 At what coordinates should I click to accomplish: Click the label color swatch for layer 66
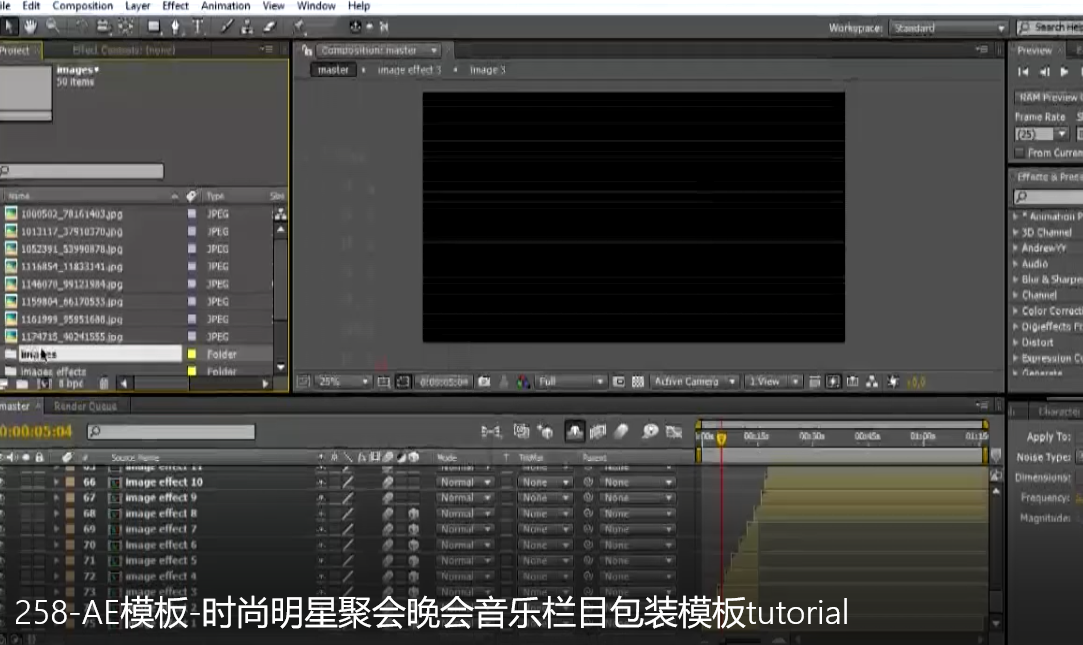[x=70, y=482]
